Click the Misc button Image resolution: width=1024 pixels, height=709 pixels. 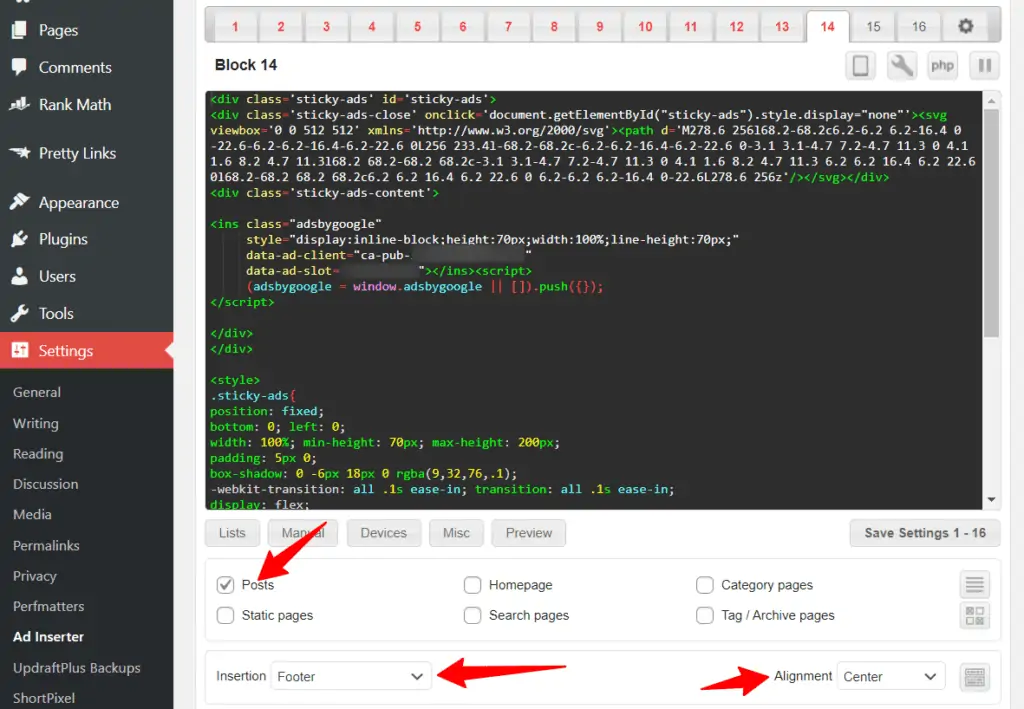tap(456, 533)
